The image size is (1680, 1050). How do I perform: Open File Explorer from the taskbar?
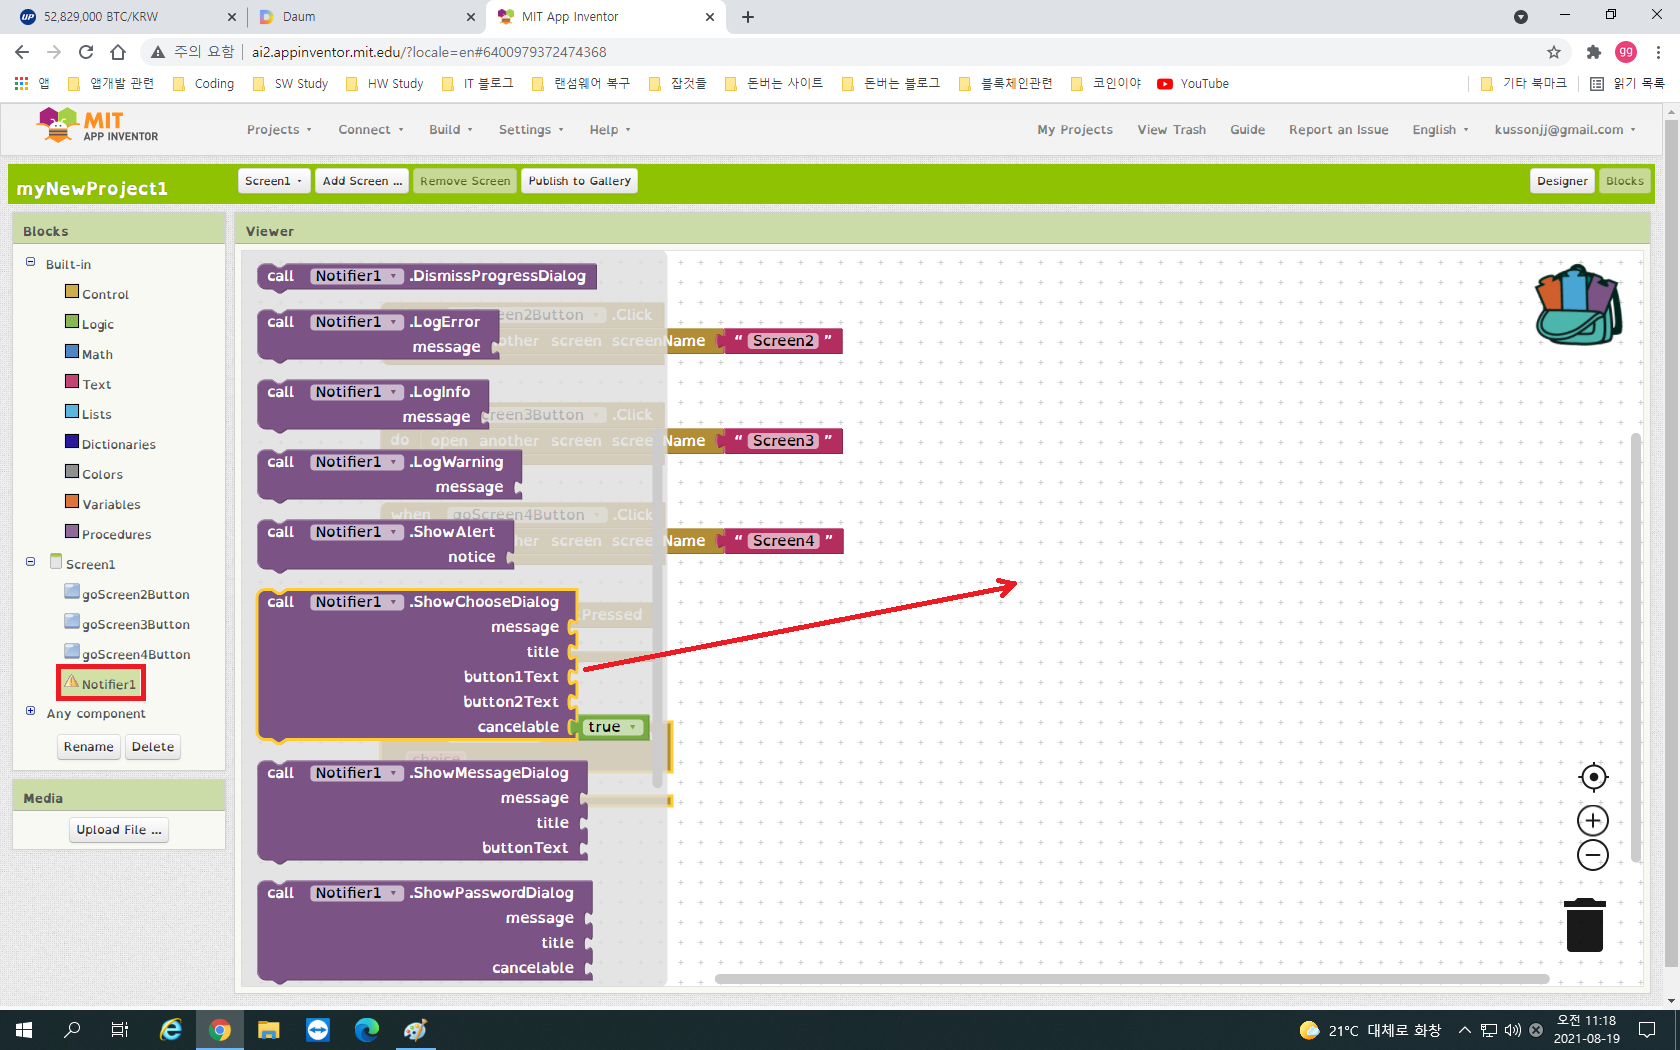click(268, 1030)
